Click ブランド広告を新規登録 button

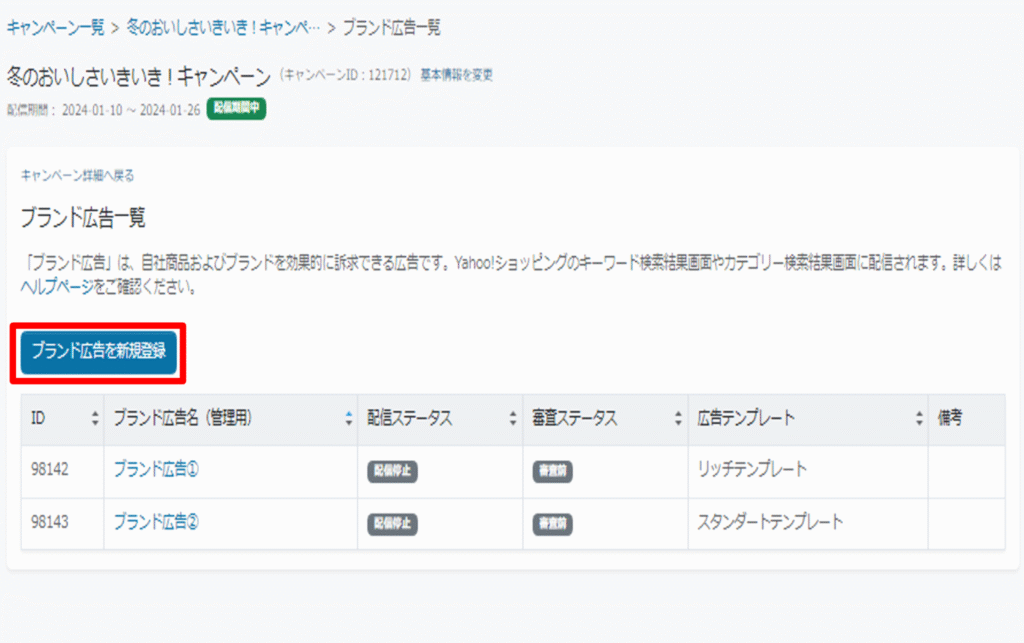click(x=99, y=352)
